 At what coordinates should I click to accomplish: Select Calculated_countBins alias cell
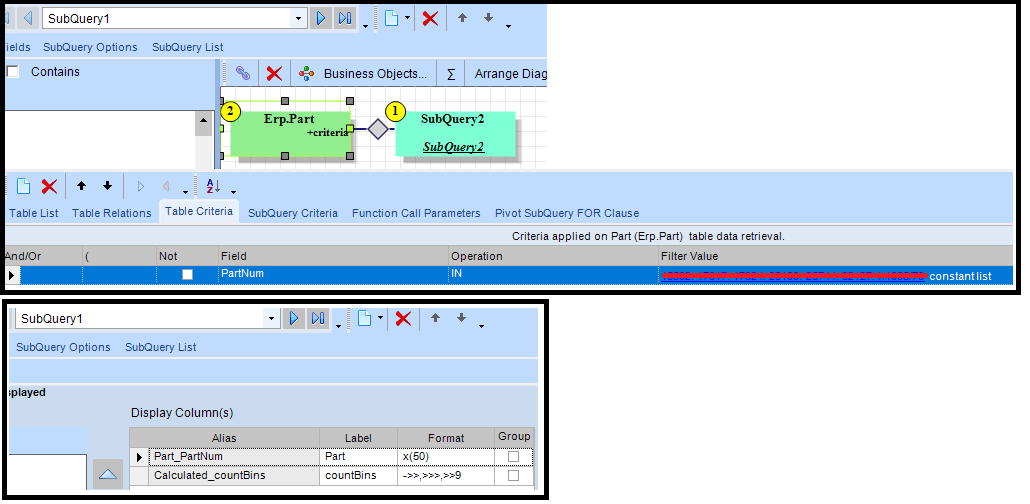click(x=234, y=475)
